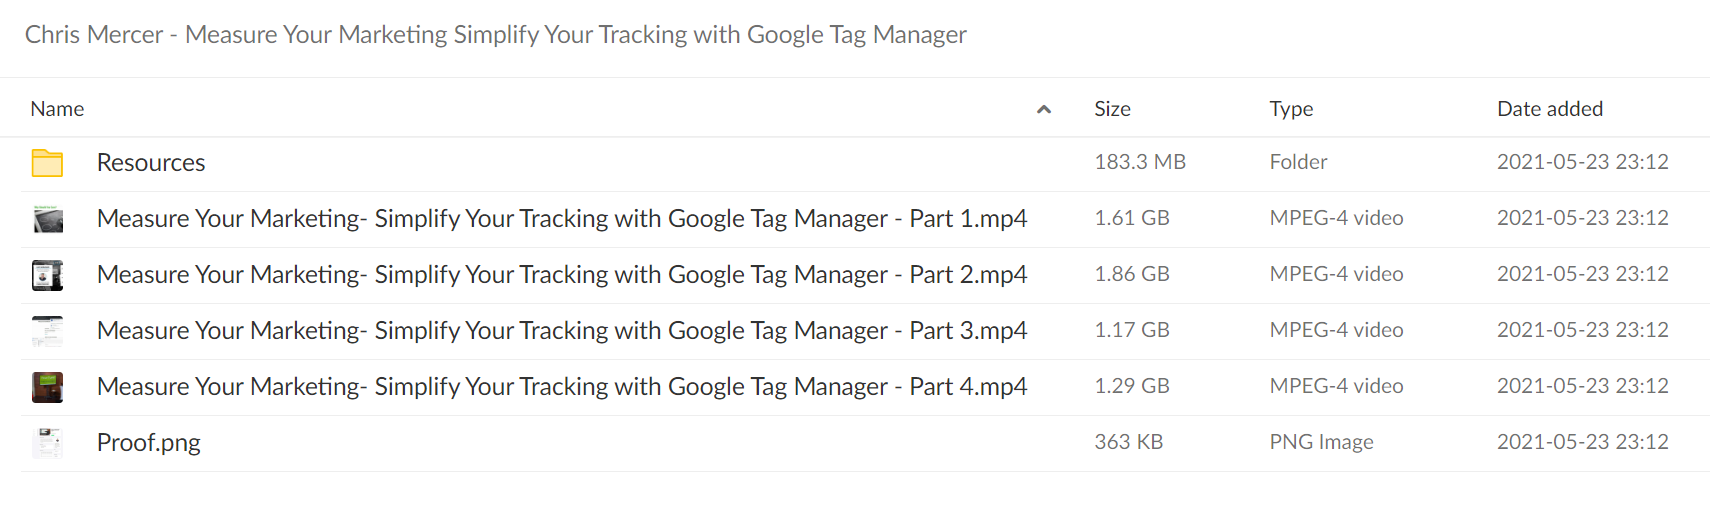Sort files by the Type column header

[1291, 109]
